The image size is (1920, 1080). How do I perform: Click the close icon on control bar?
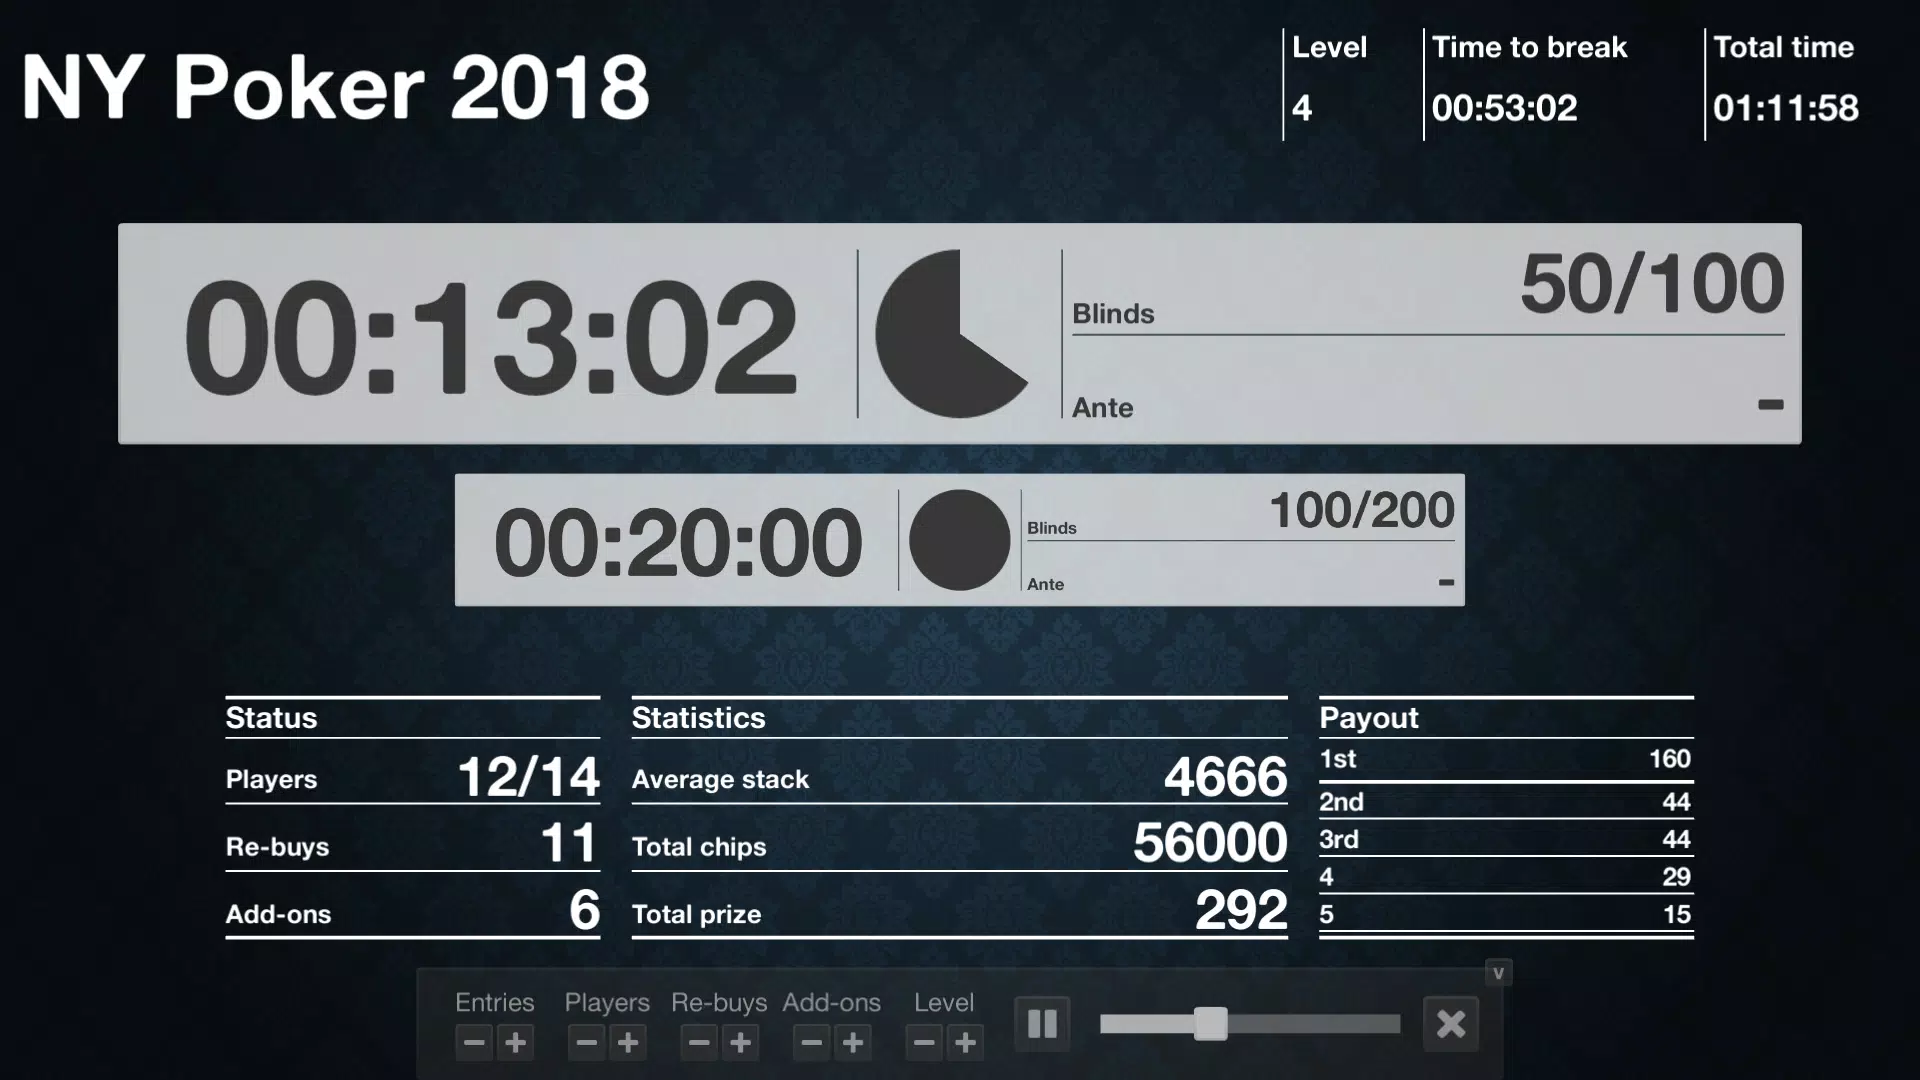(x=1451, y=1023)
